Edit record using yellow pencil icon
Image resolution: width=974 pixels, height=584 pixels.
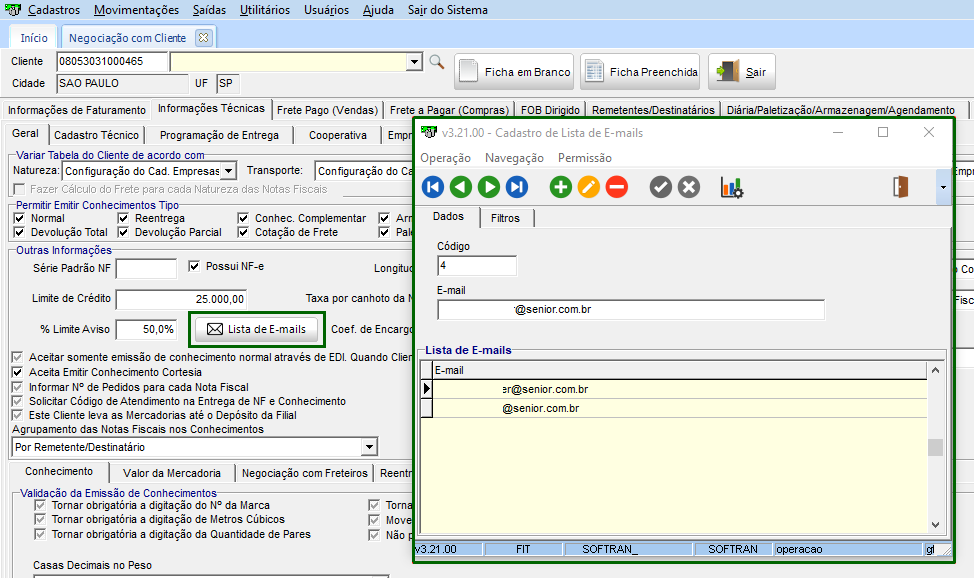(x=589, y=187)
